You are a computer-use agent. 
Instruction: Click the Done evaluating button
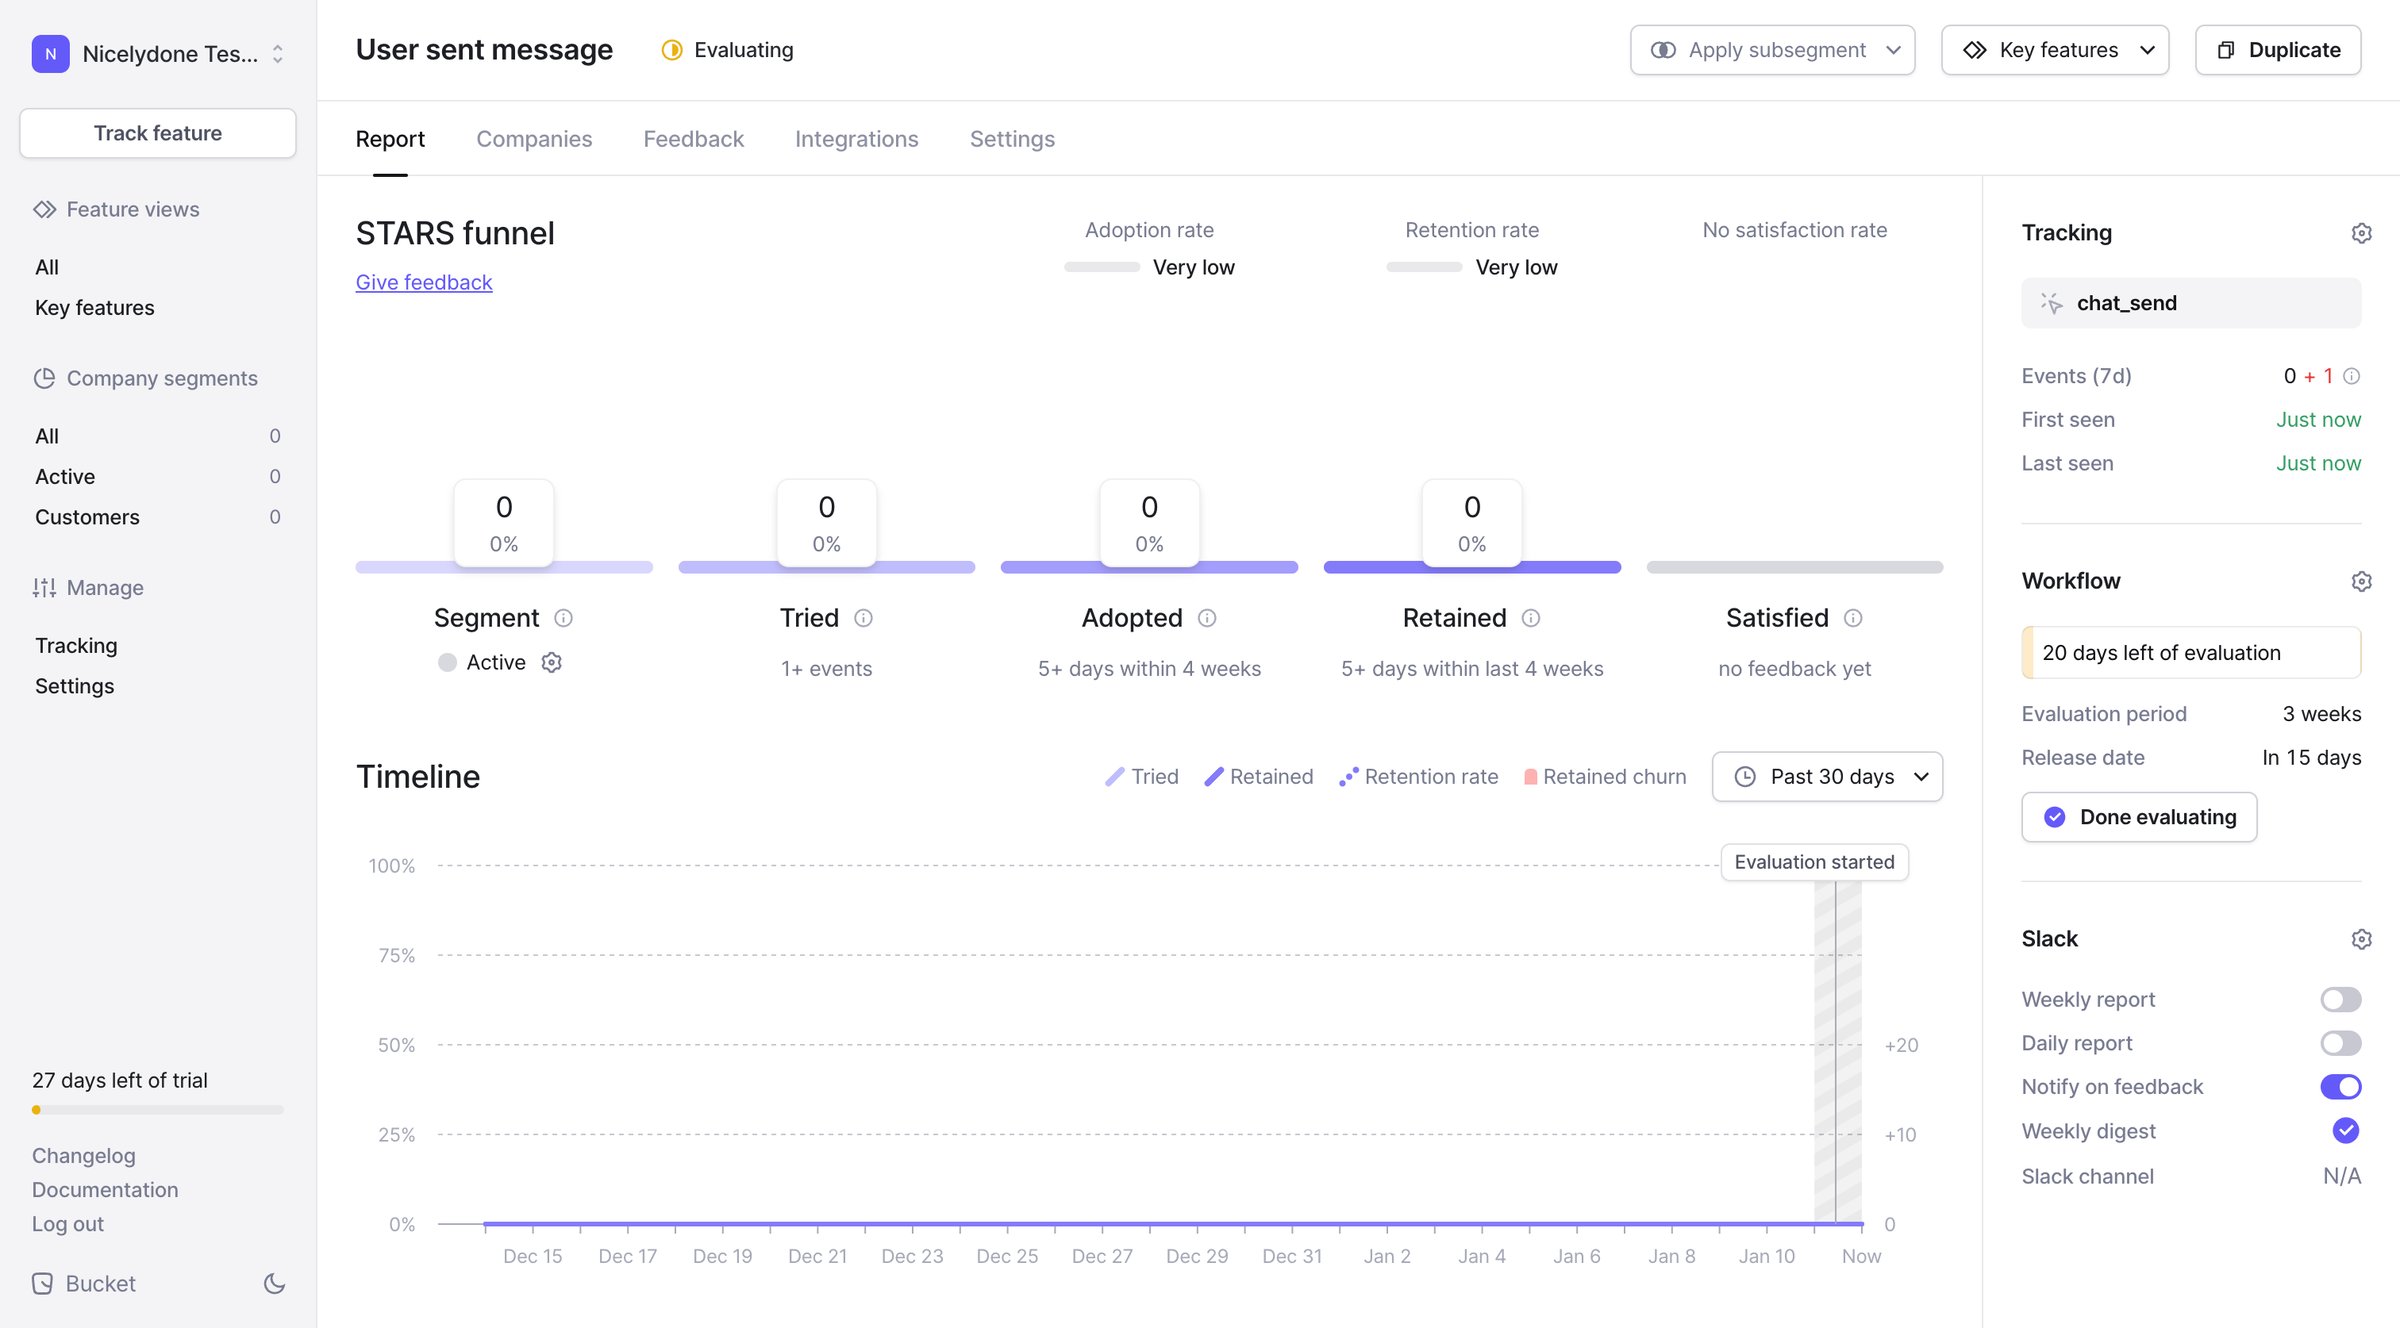[2139, 817]
